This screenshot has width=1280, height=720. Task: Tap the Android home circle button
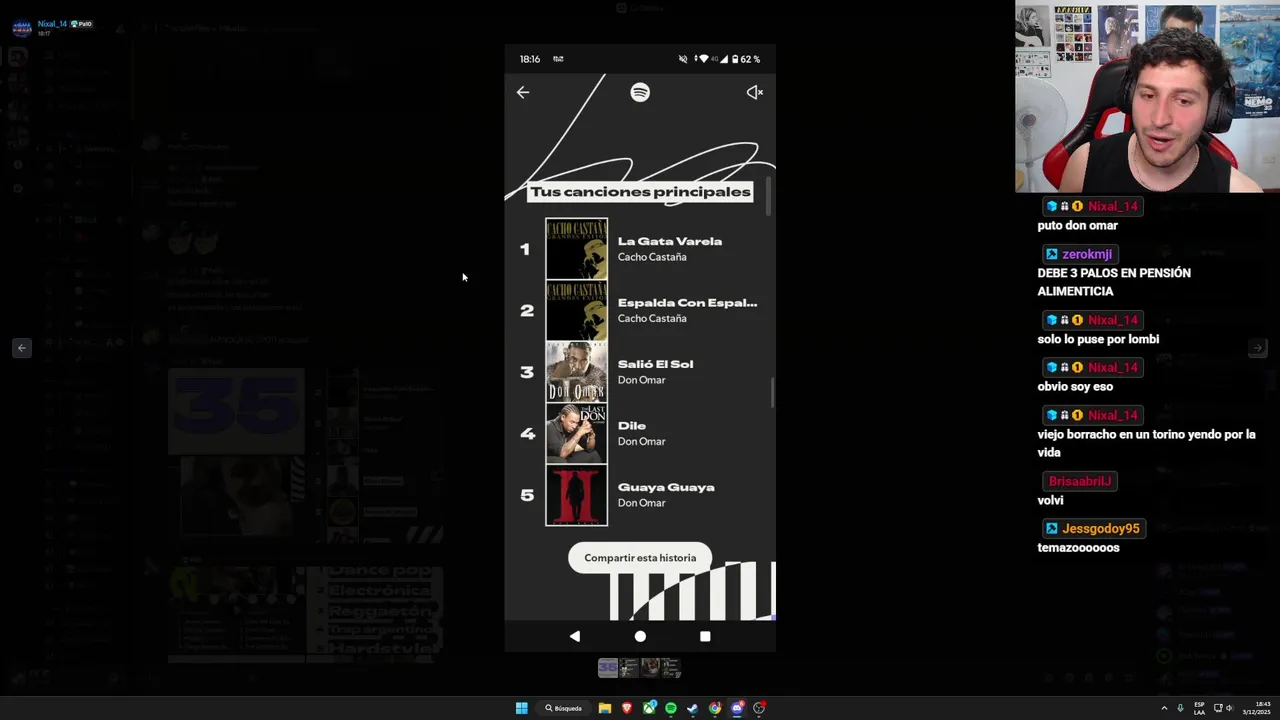640,636
